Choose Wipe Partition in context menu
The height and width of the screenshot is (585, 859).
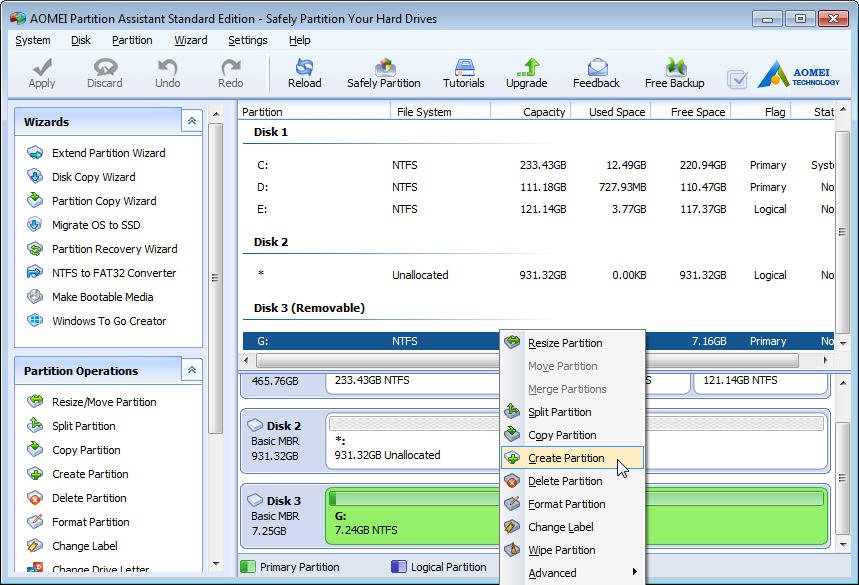click(572, 550)
